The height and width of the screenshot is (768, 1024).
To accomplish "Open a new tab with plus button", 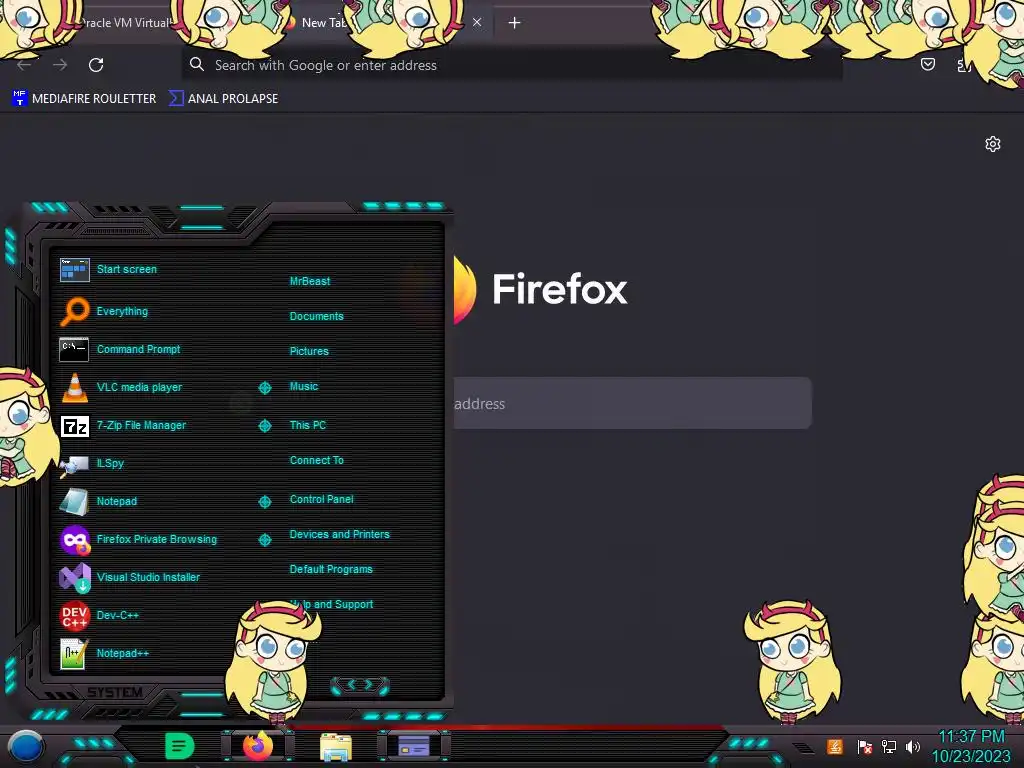I will coord(515,23).
